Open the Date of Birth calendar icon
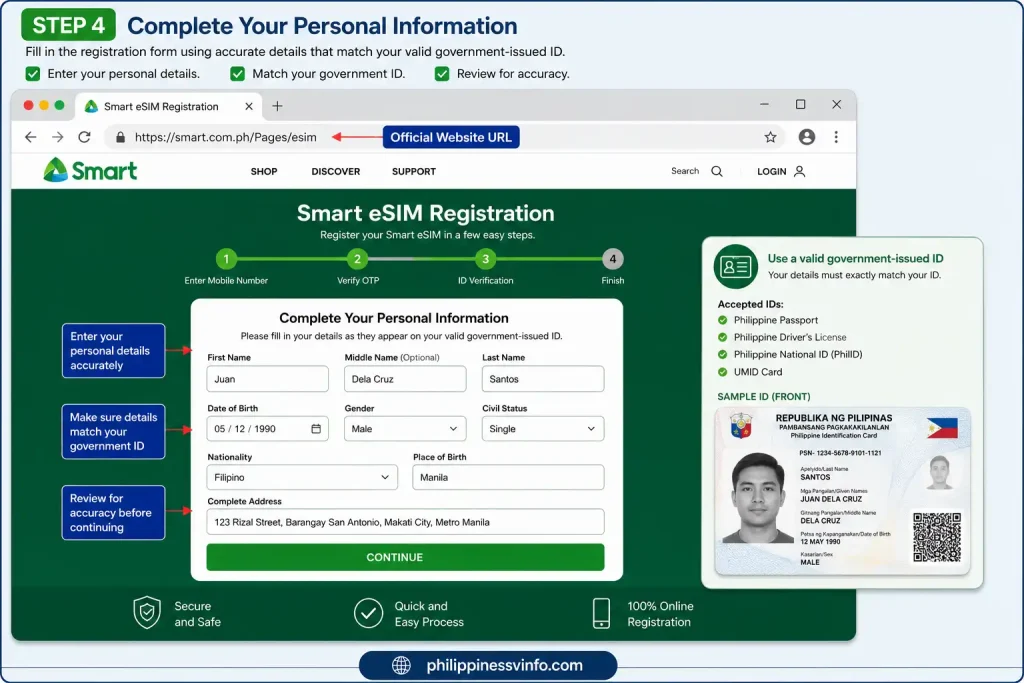 point(316,429)
